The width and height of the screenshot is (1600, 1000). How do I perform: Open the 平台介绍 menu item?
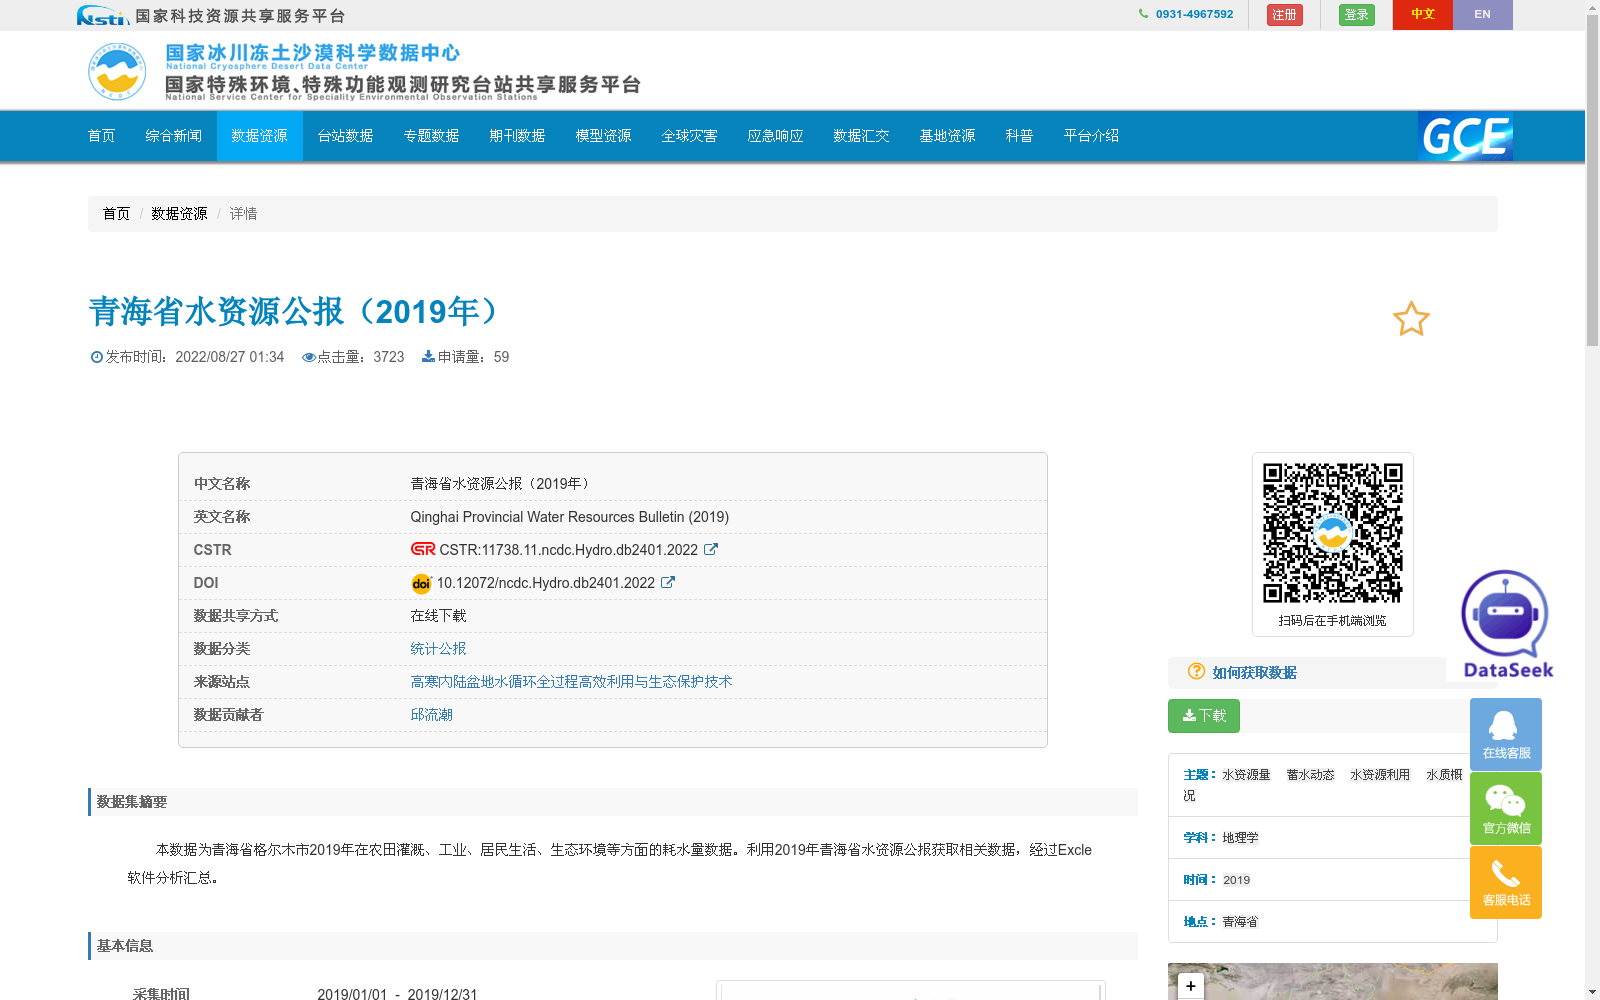tap(1092, 136)
